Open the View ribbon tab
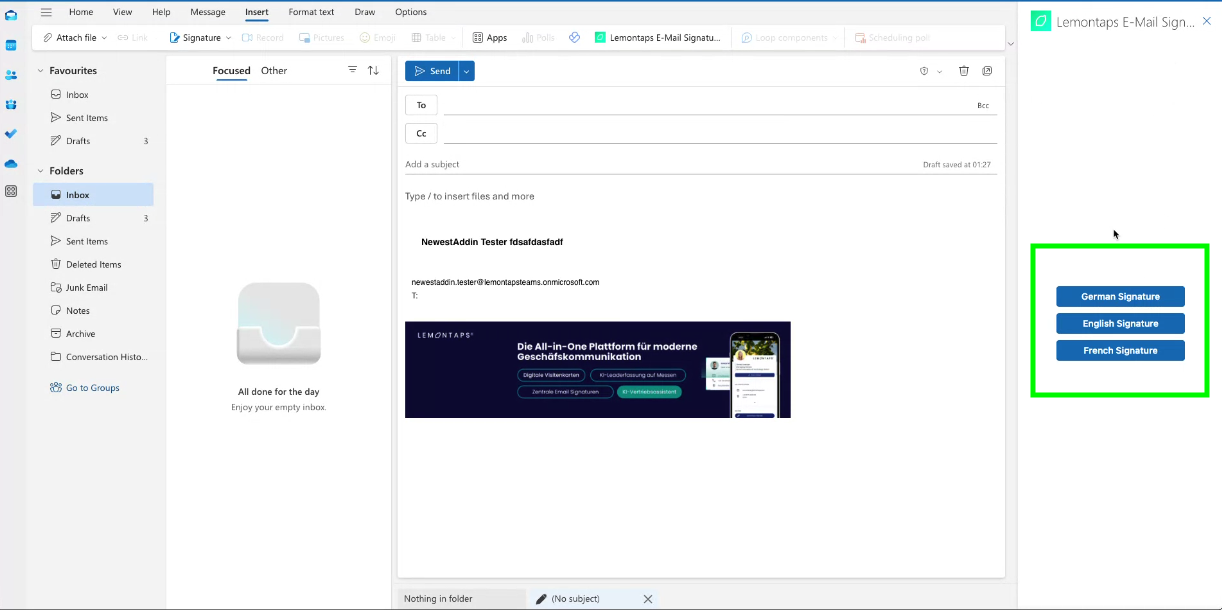This screenshot has width=1222, height=610. pyautogui.click(x=122, y=12)
